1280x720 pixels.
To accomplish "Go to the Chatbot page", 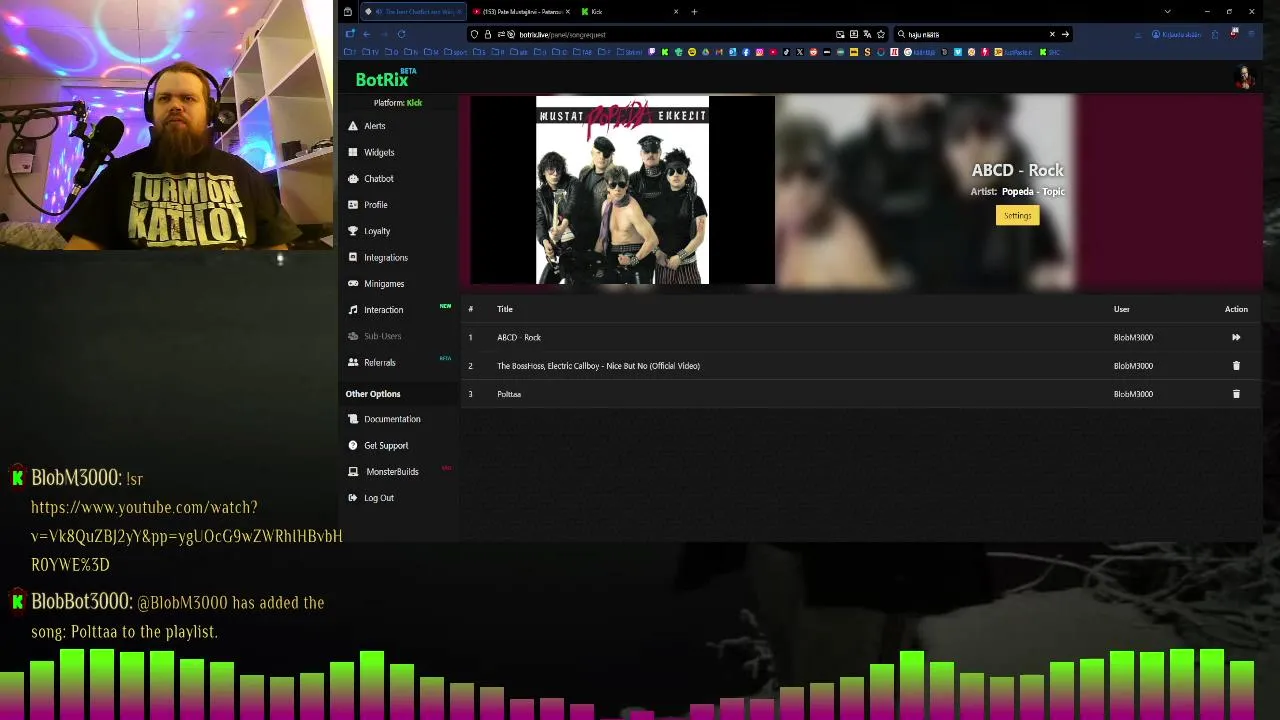I will pyautogui.click(x=371, y=178).
